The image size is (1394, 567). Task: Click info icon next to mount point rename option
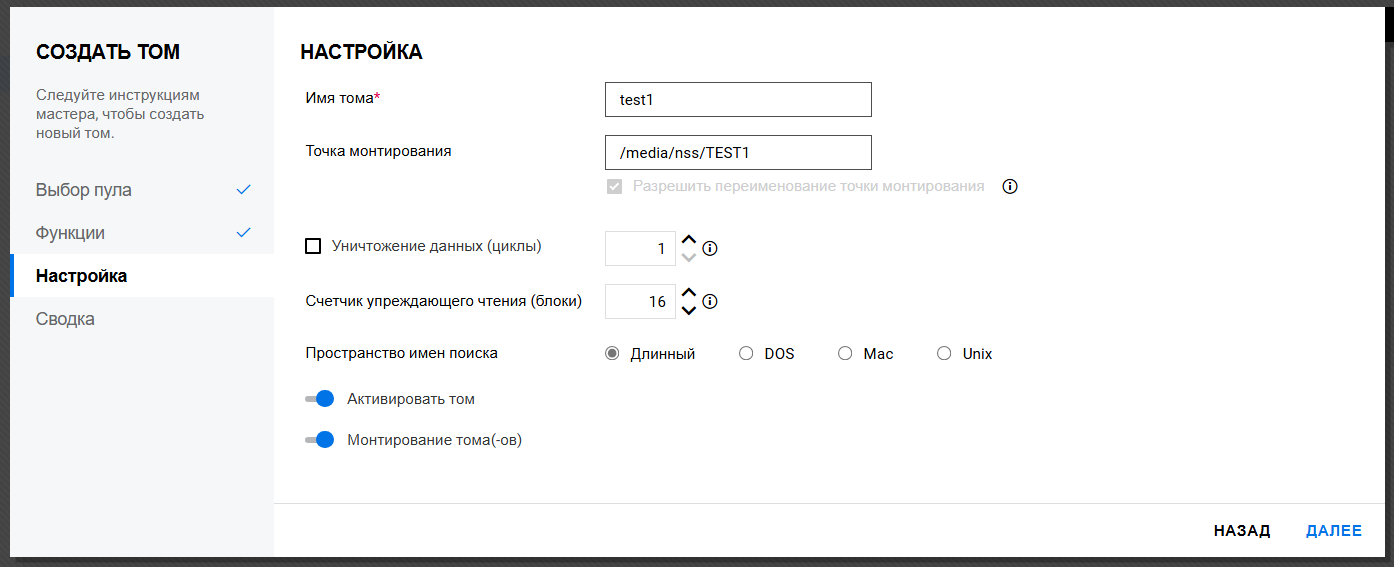click(1010, 186)
